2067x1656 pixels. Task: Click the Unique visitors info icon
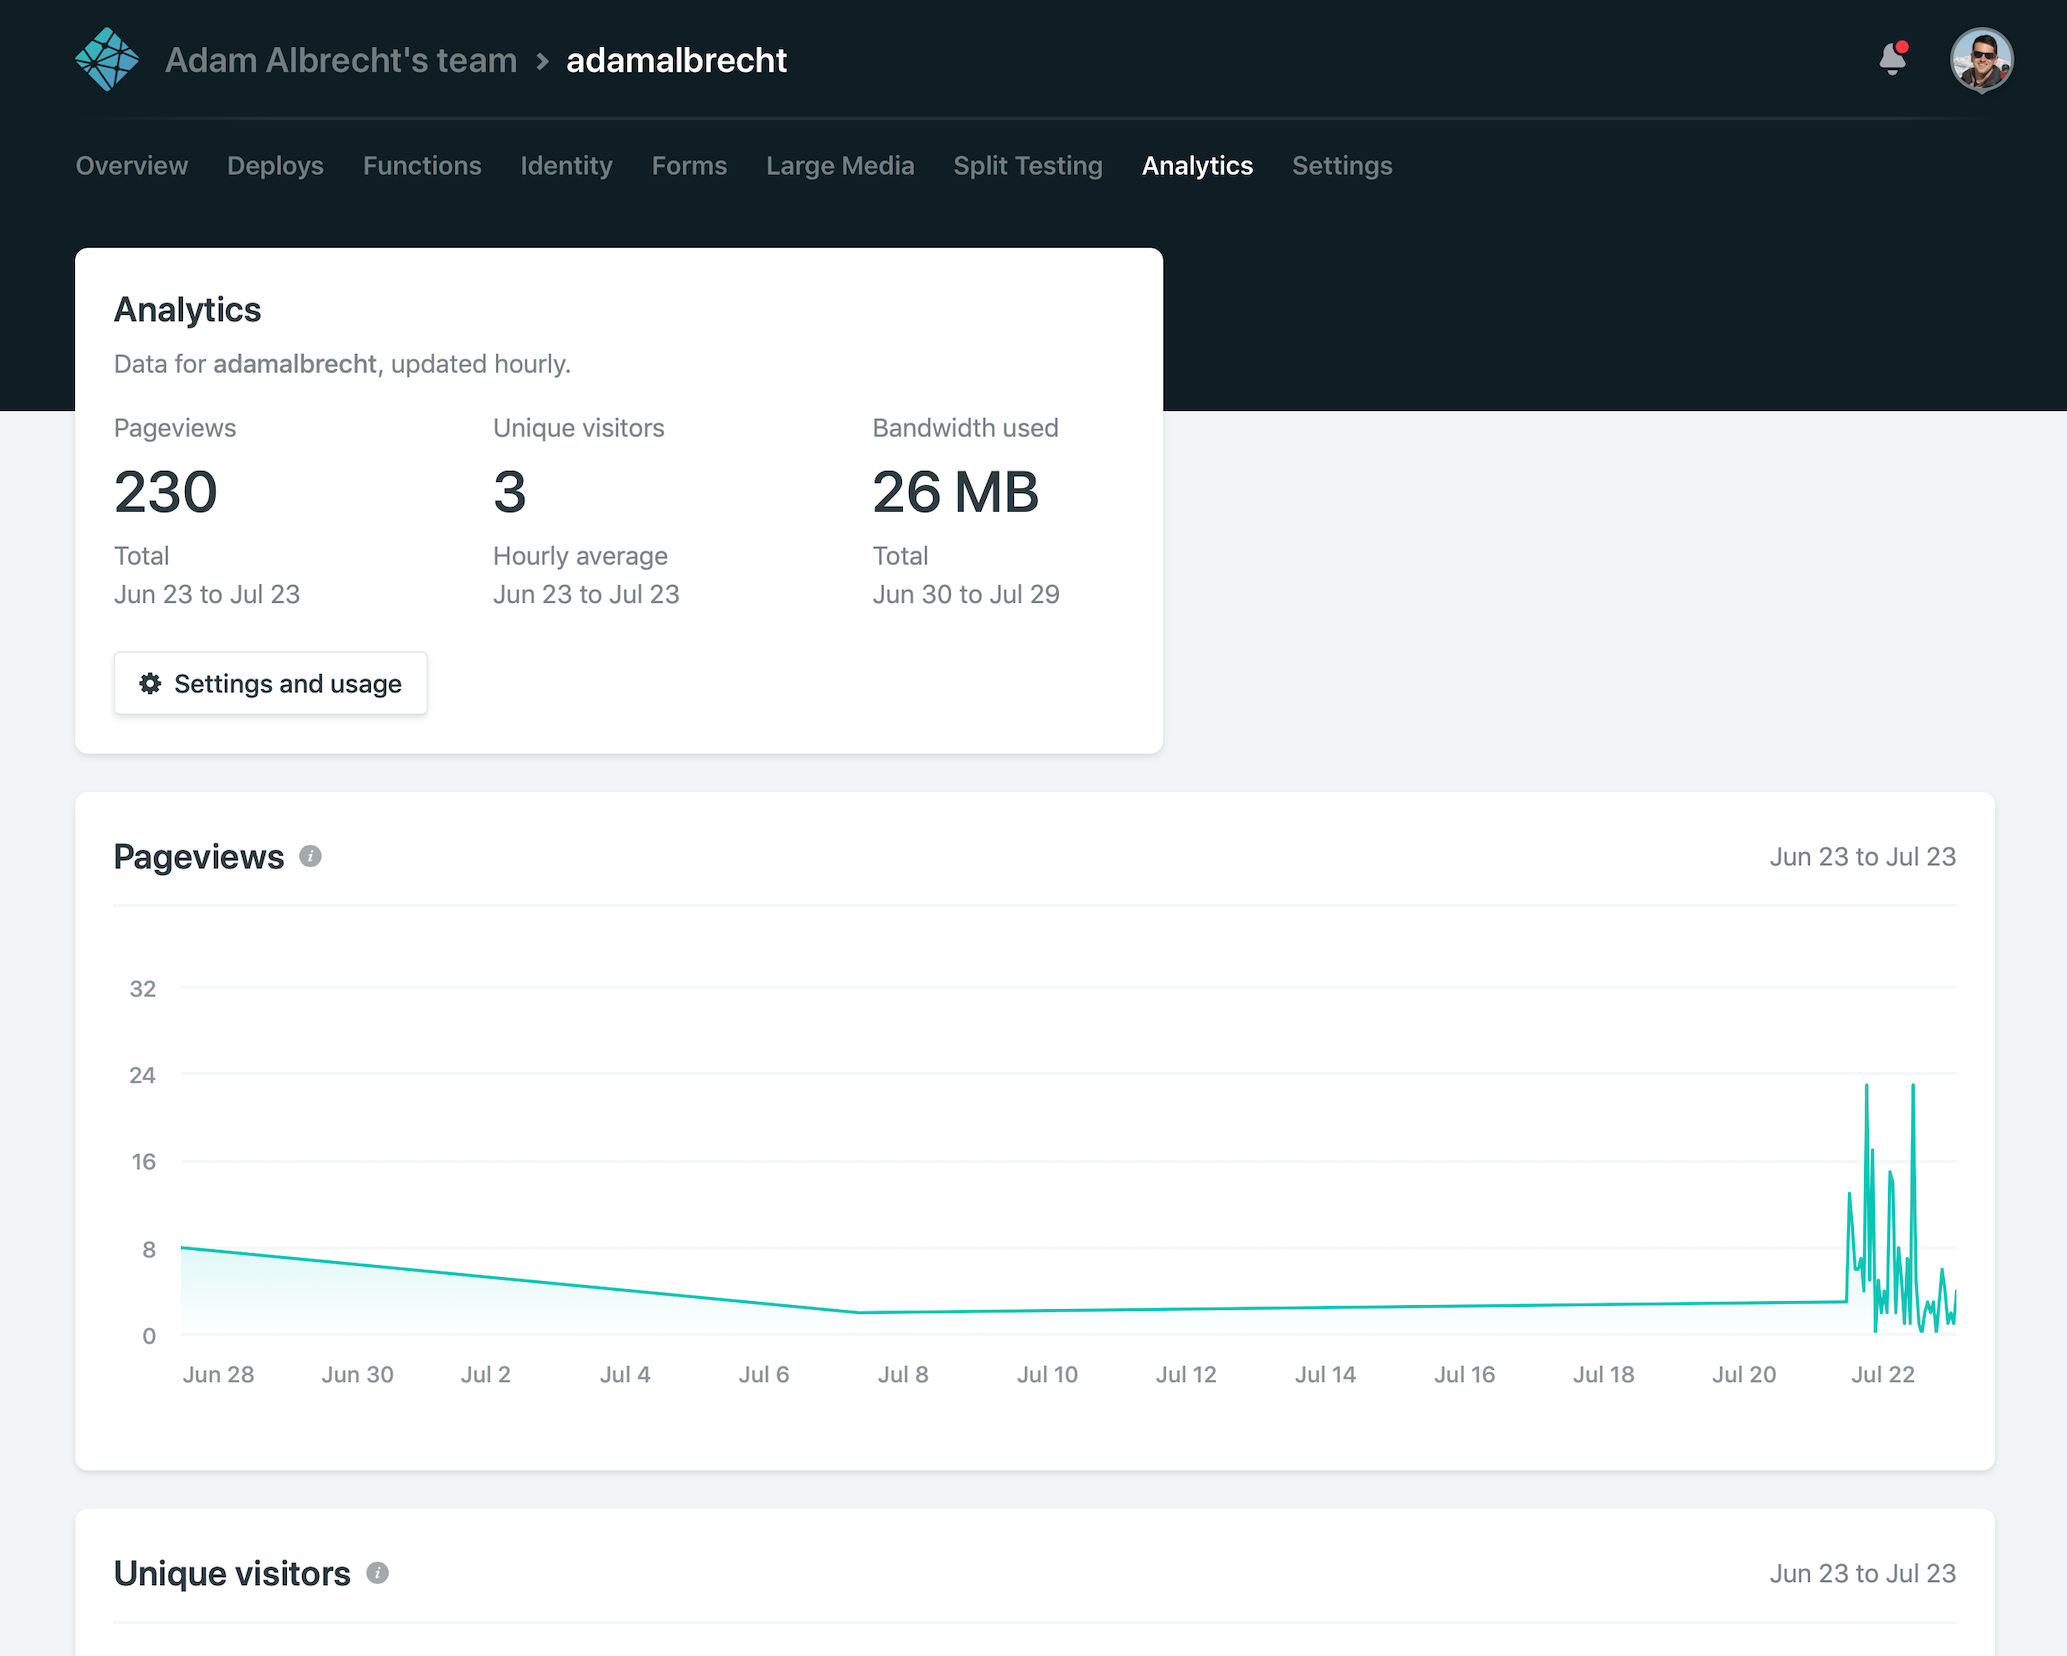point(377,1573)
